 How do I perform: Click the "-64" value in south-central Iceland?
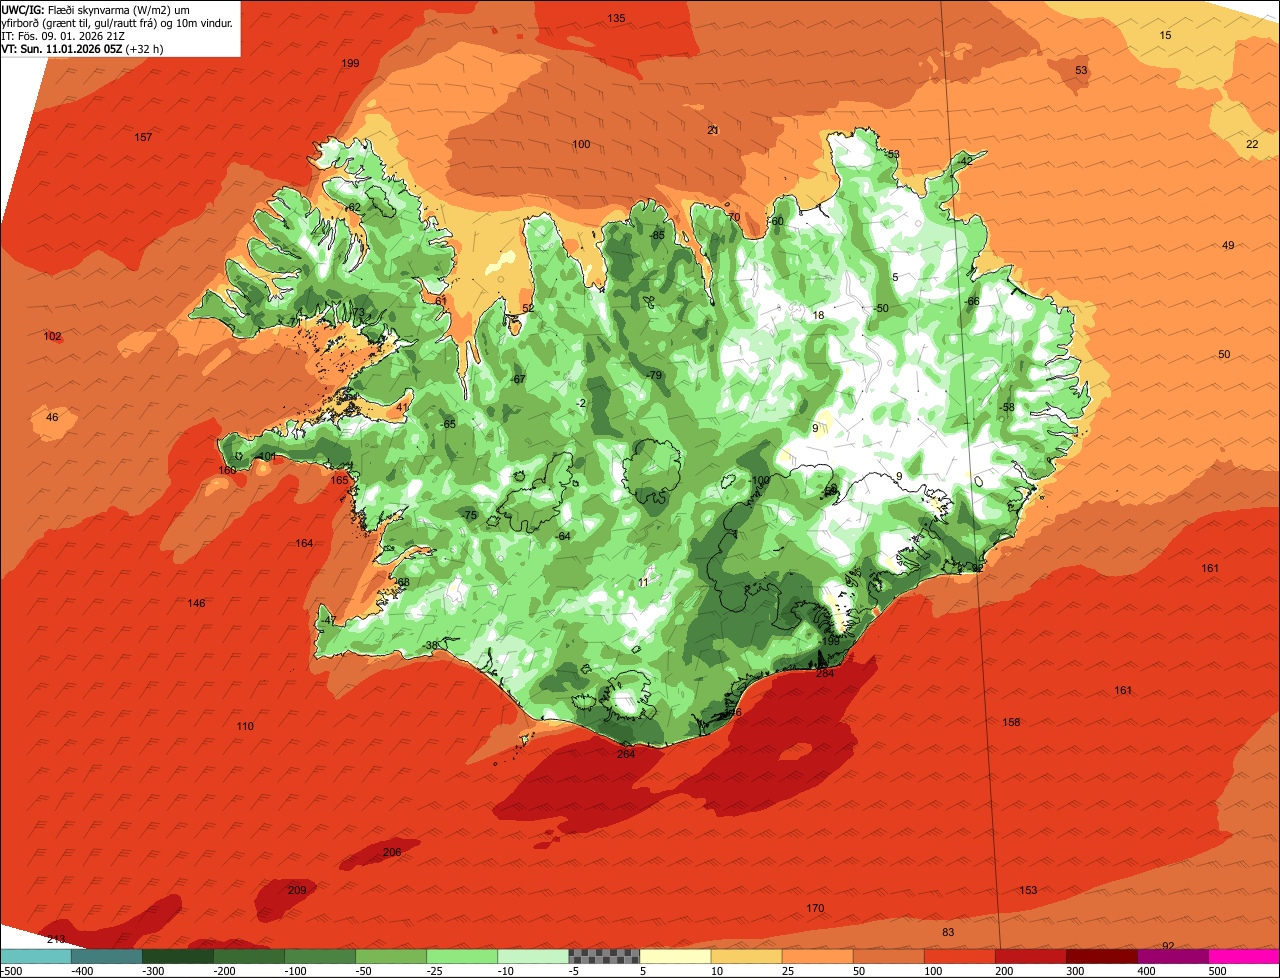point(562,536)
